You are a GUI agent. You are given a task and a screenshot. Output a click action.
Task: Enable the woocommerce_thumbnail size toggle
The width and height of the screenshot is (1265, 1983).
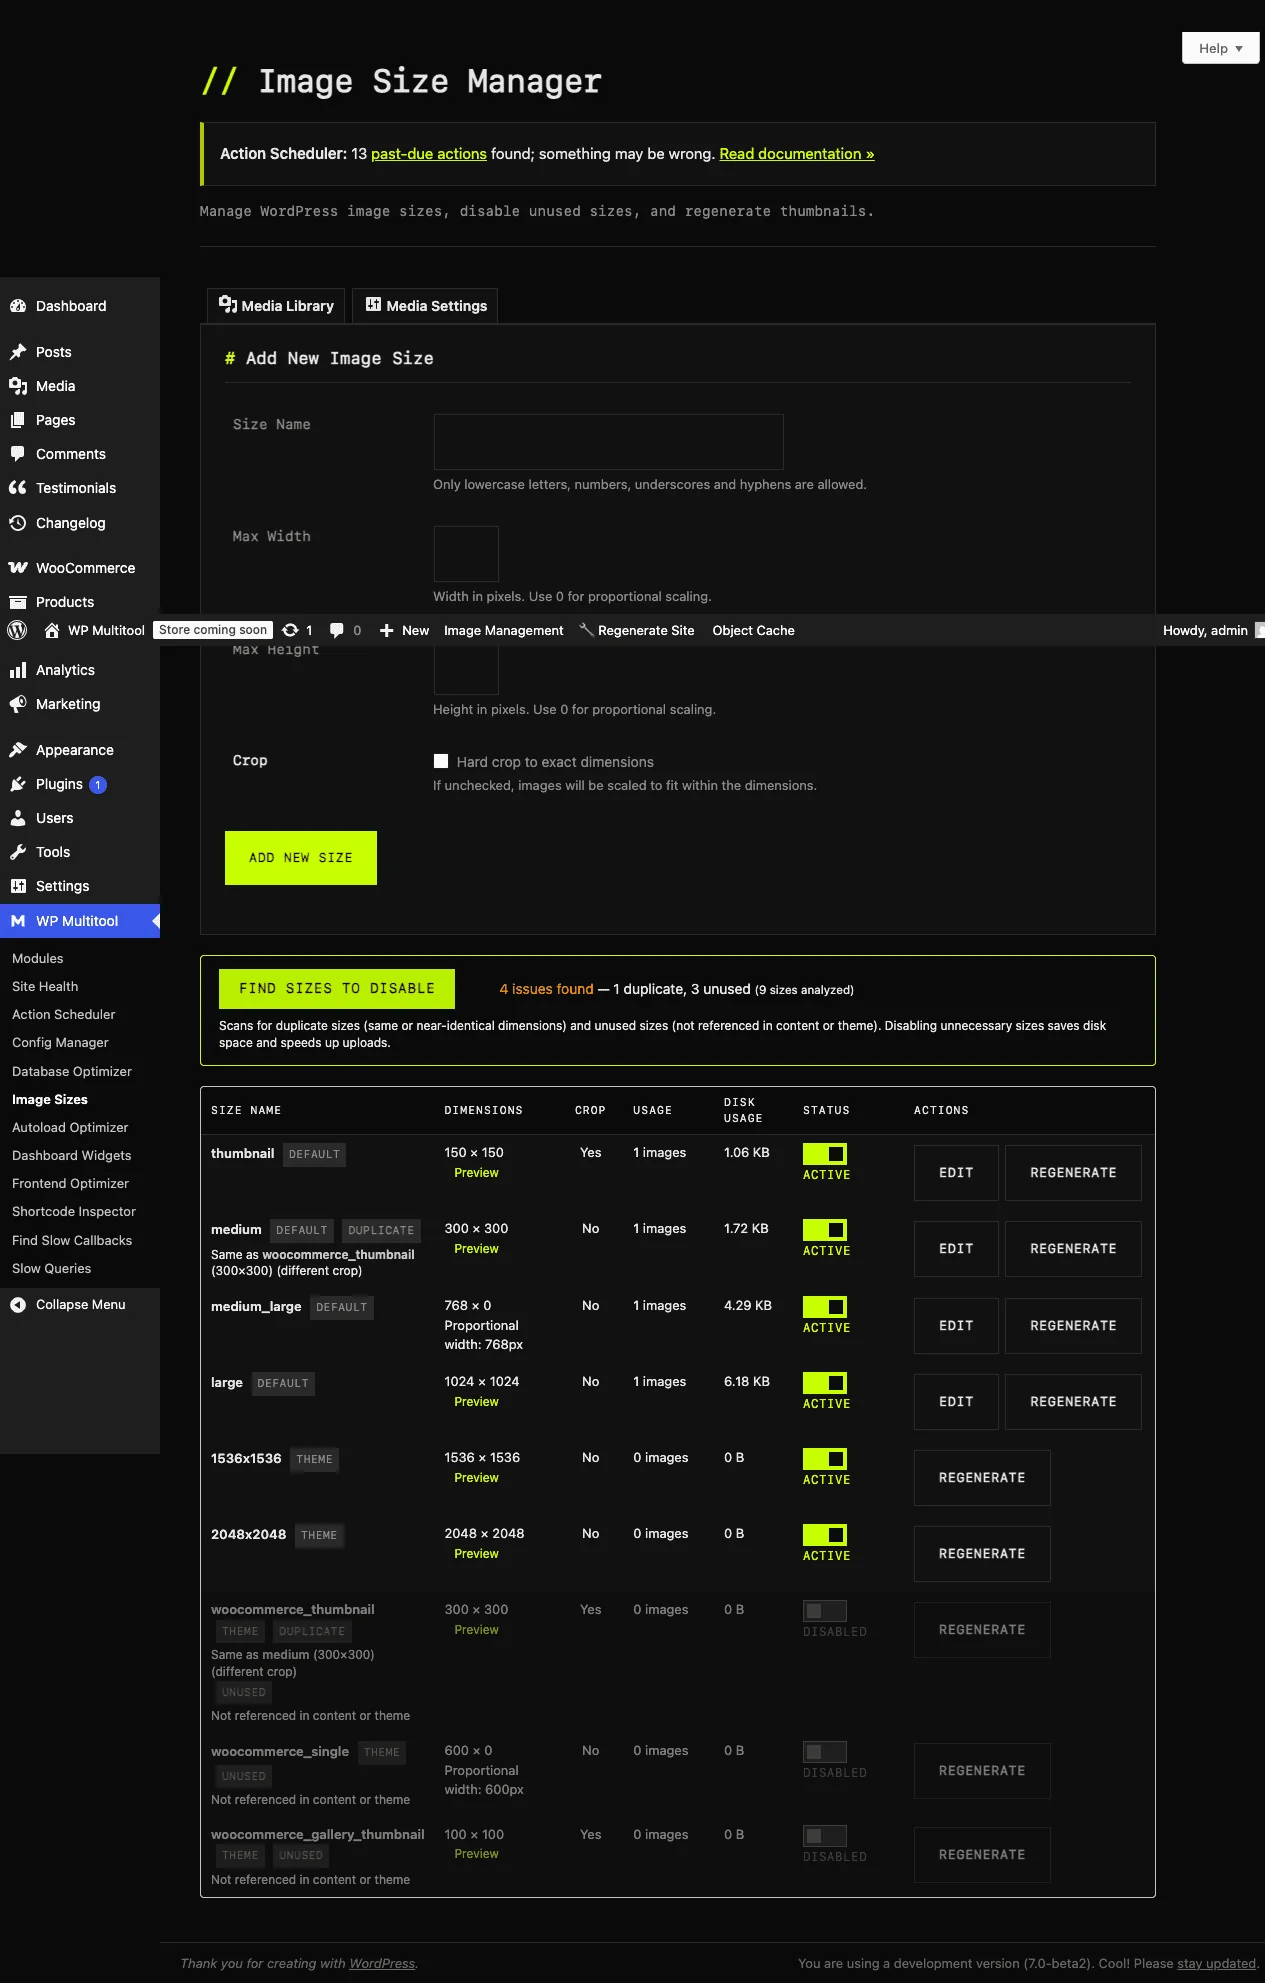click(x=825, y=1611)
